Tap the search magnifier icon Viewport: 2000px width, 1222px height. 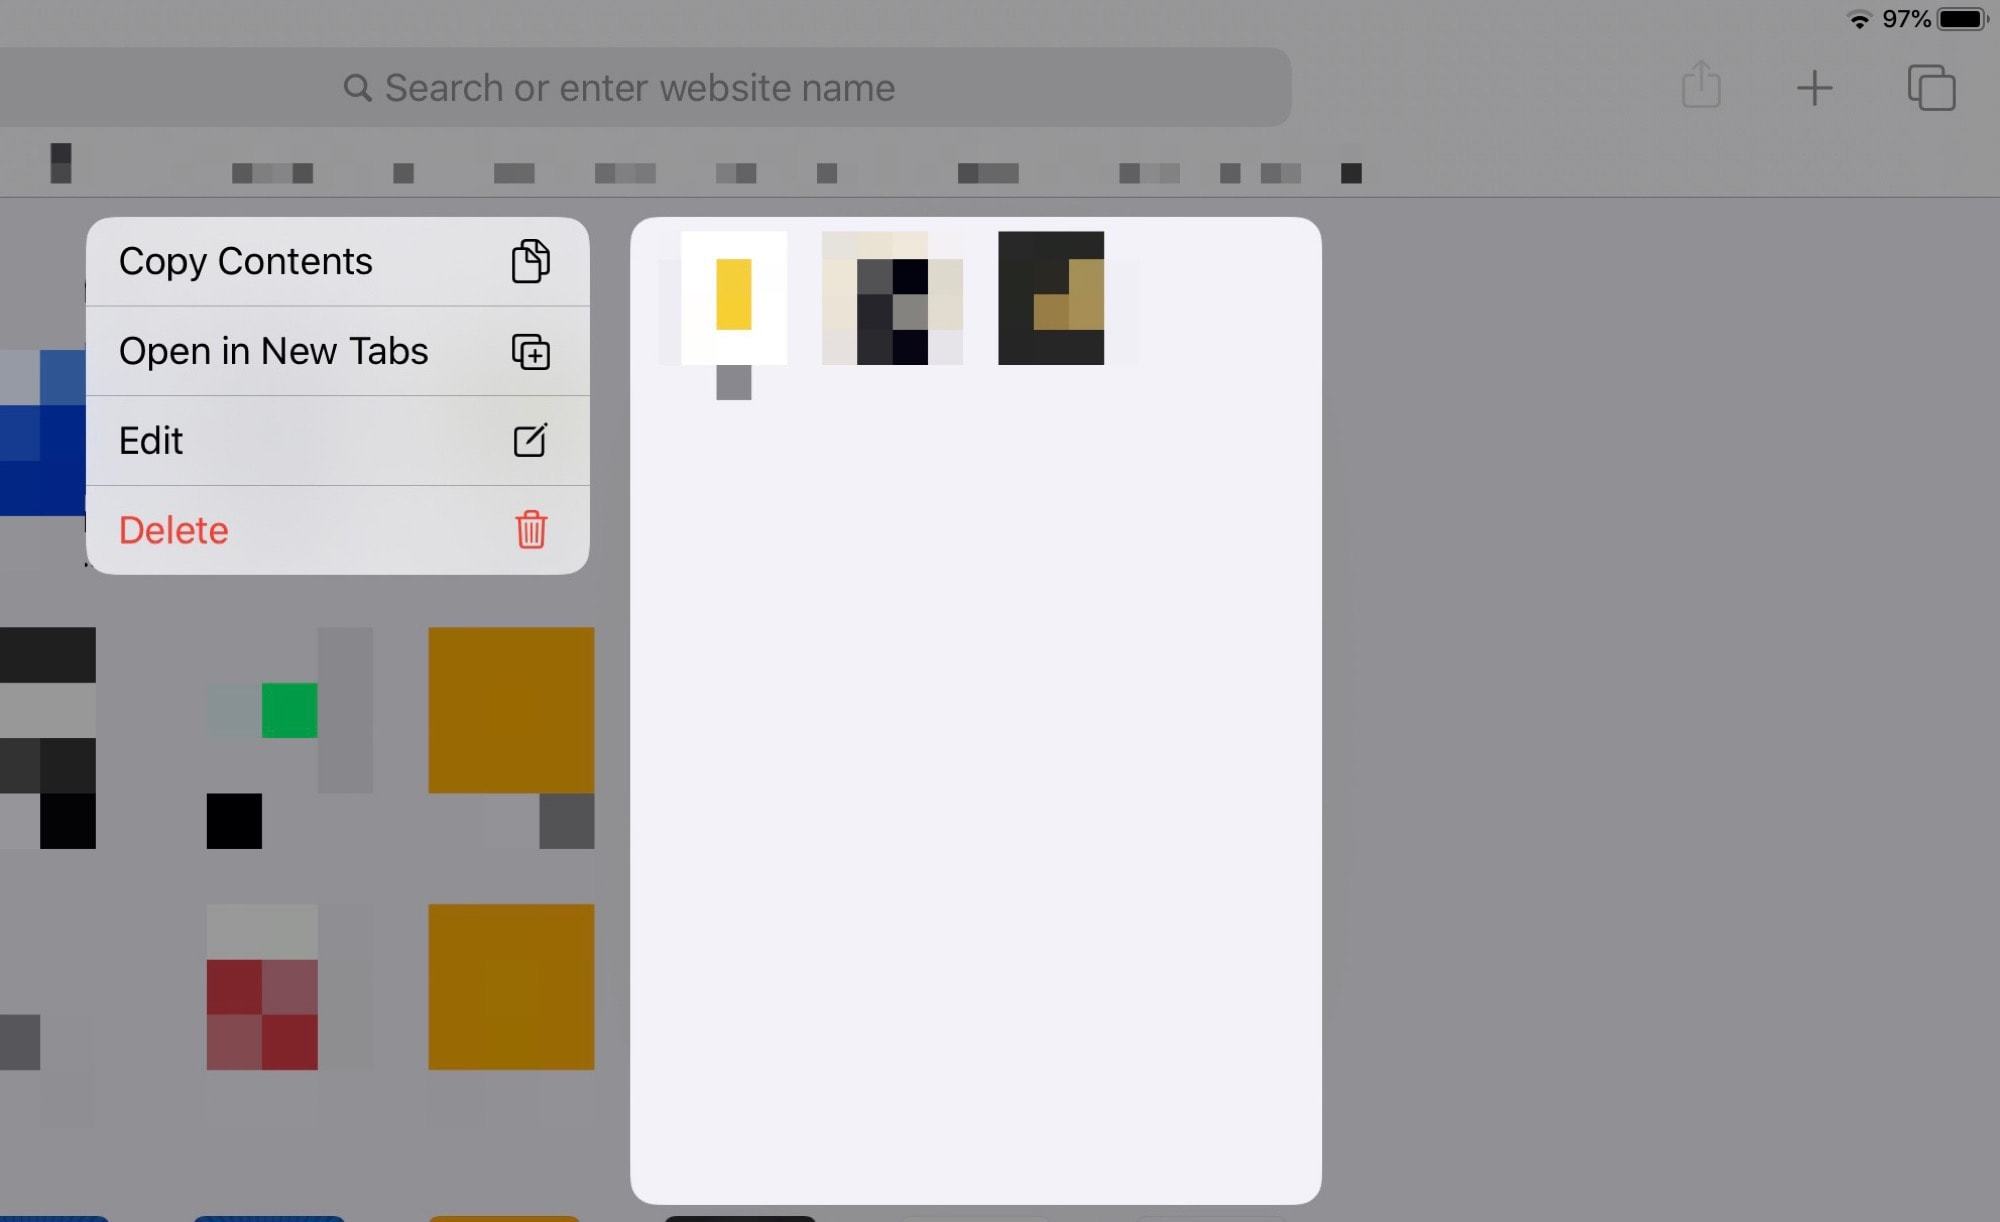pos(357,88)
